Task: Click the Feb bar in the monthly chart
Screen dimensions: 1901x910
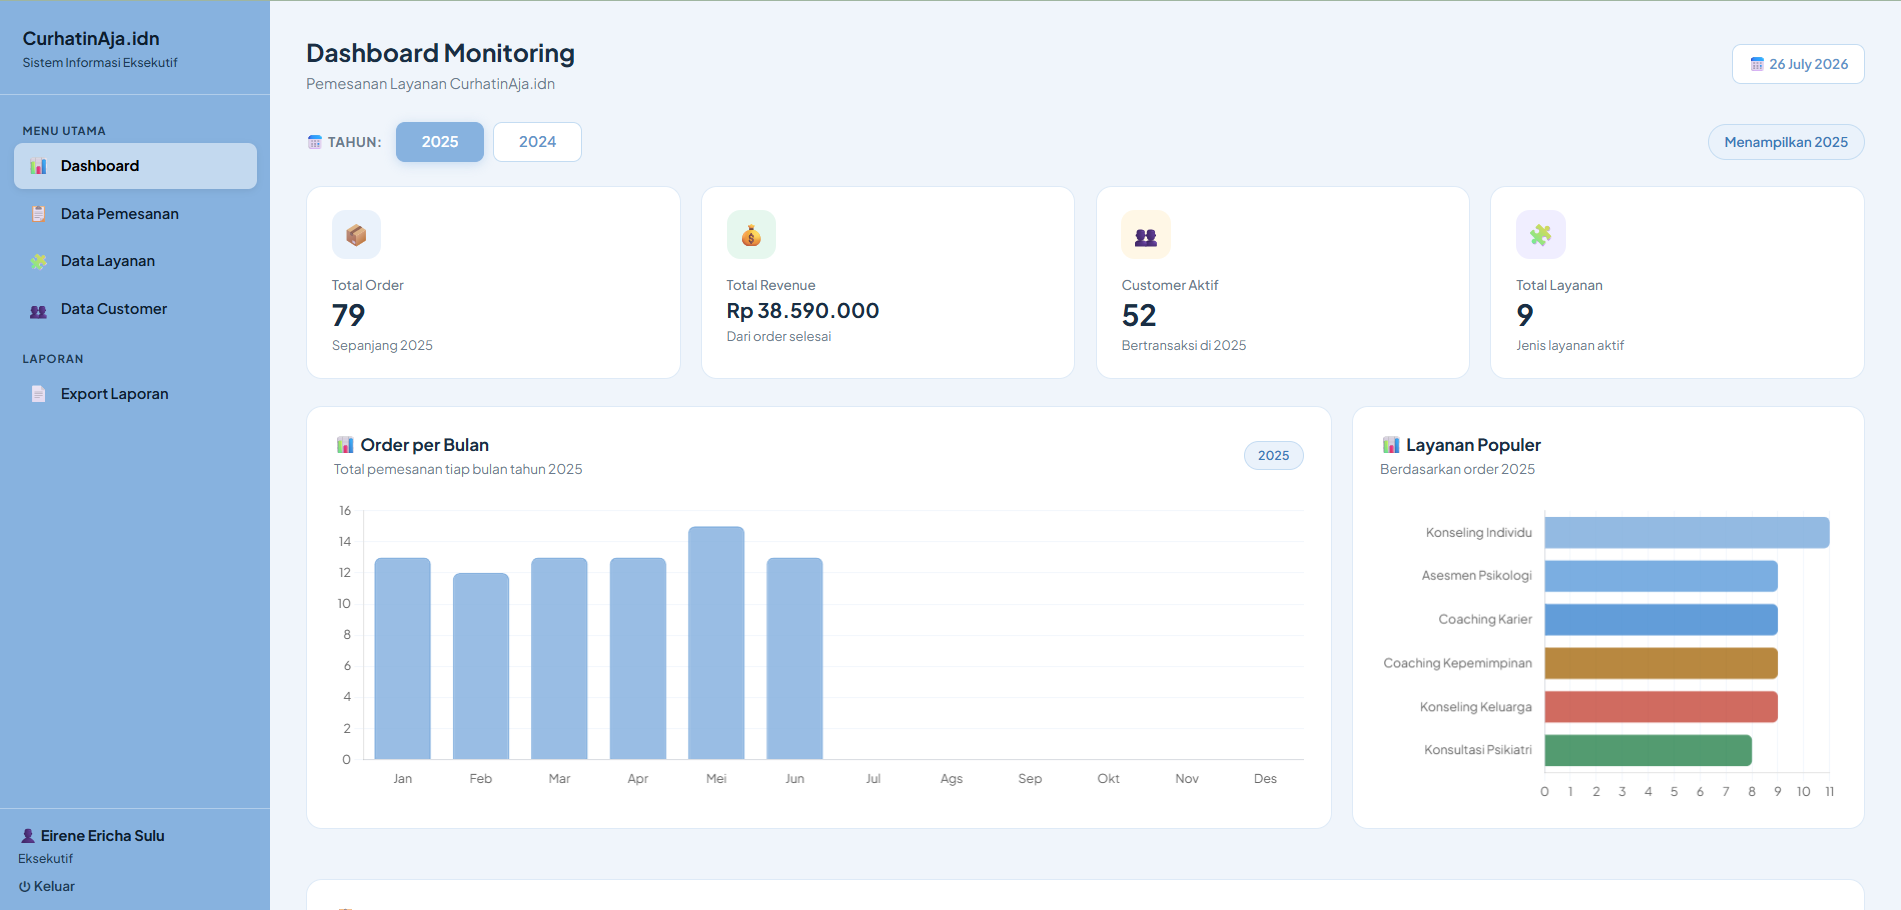Action: click(481, 666)
